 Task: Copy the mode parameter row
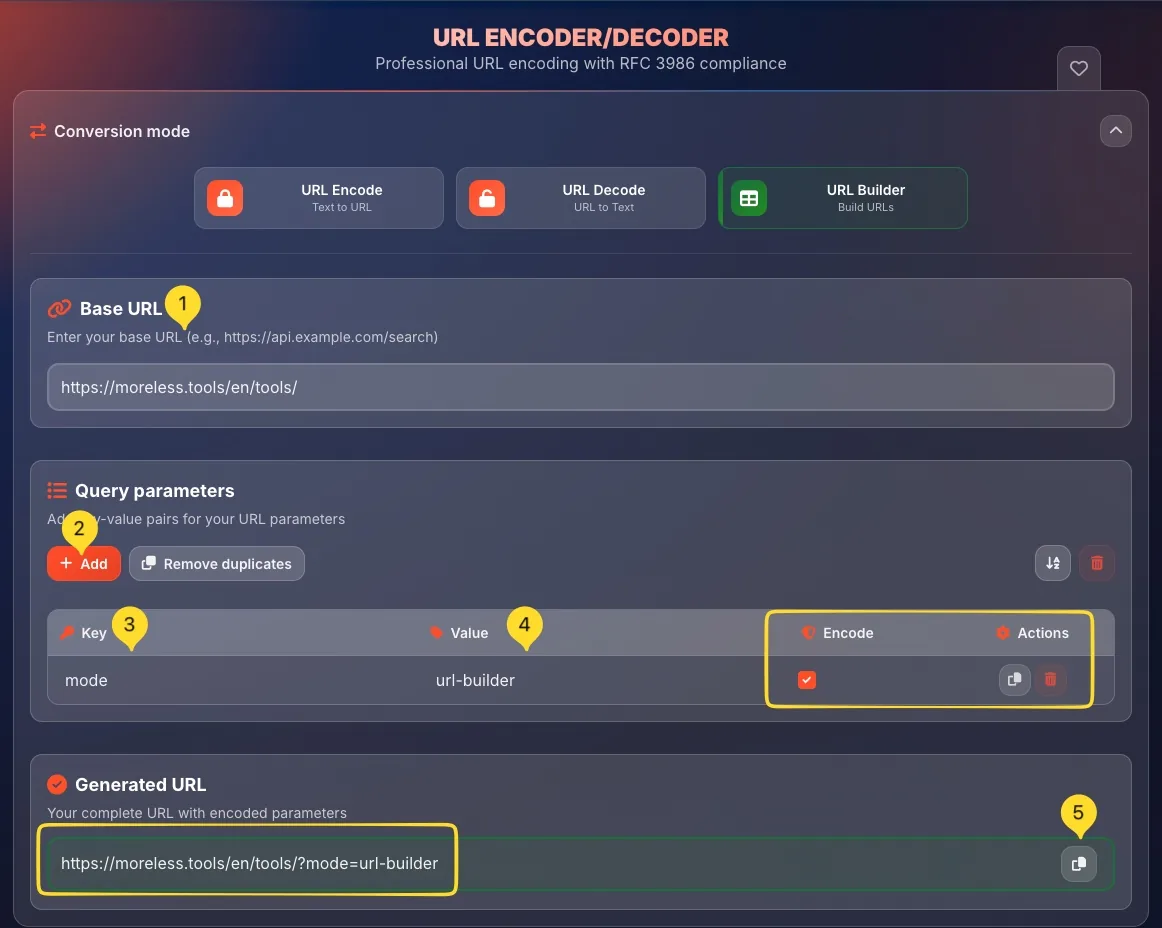[1014, 680]
